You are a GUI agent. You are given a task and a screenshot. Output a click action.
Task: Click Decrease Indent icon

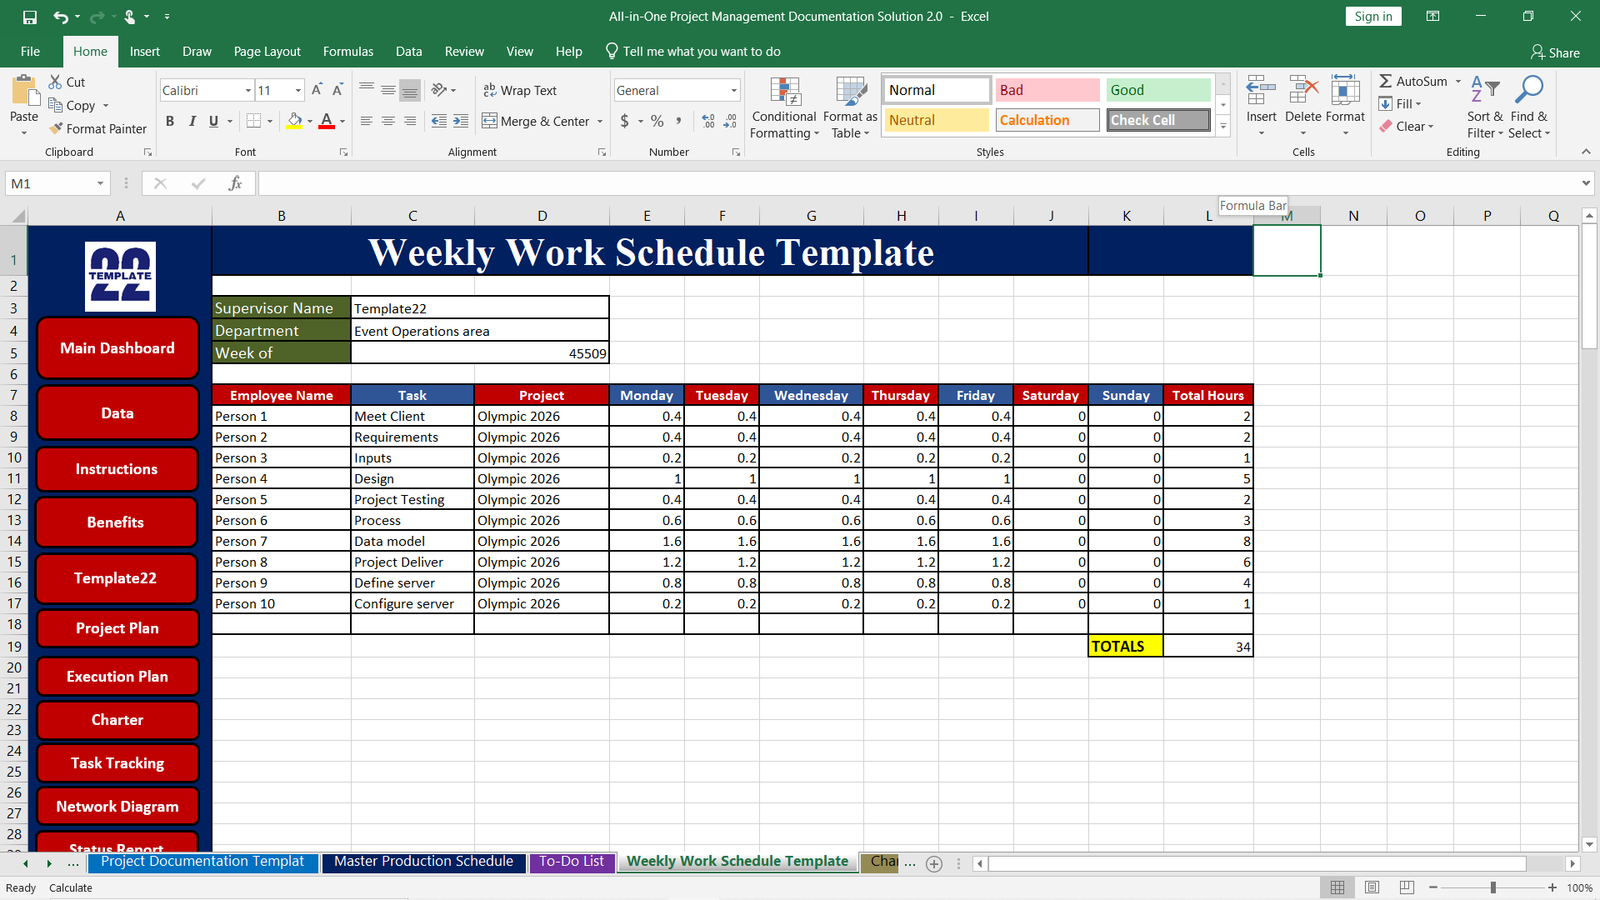coord(439,121)
